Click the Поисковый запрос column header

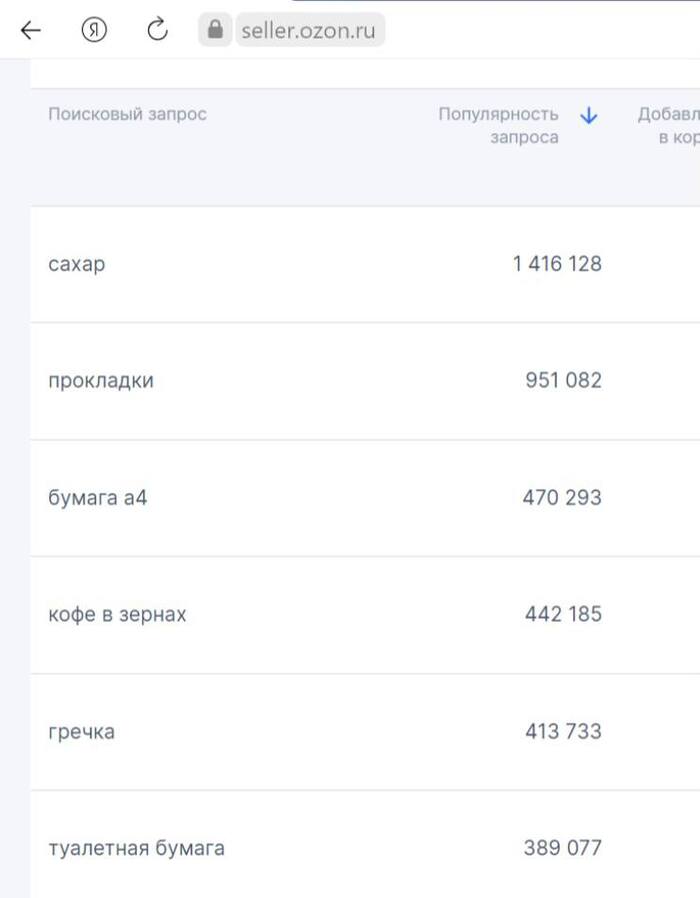(127, 114)
